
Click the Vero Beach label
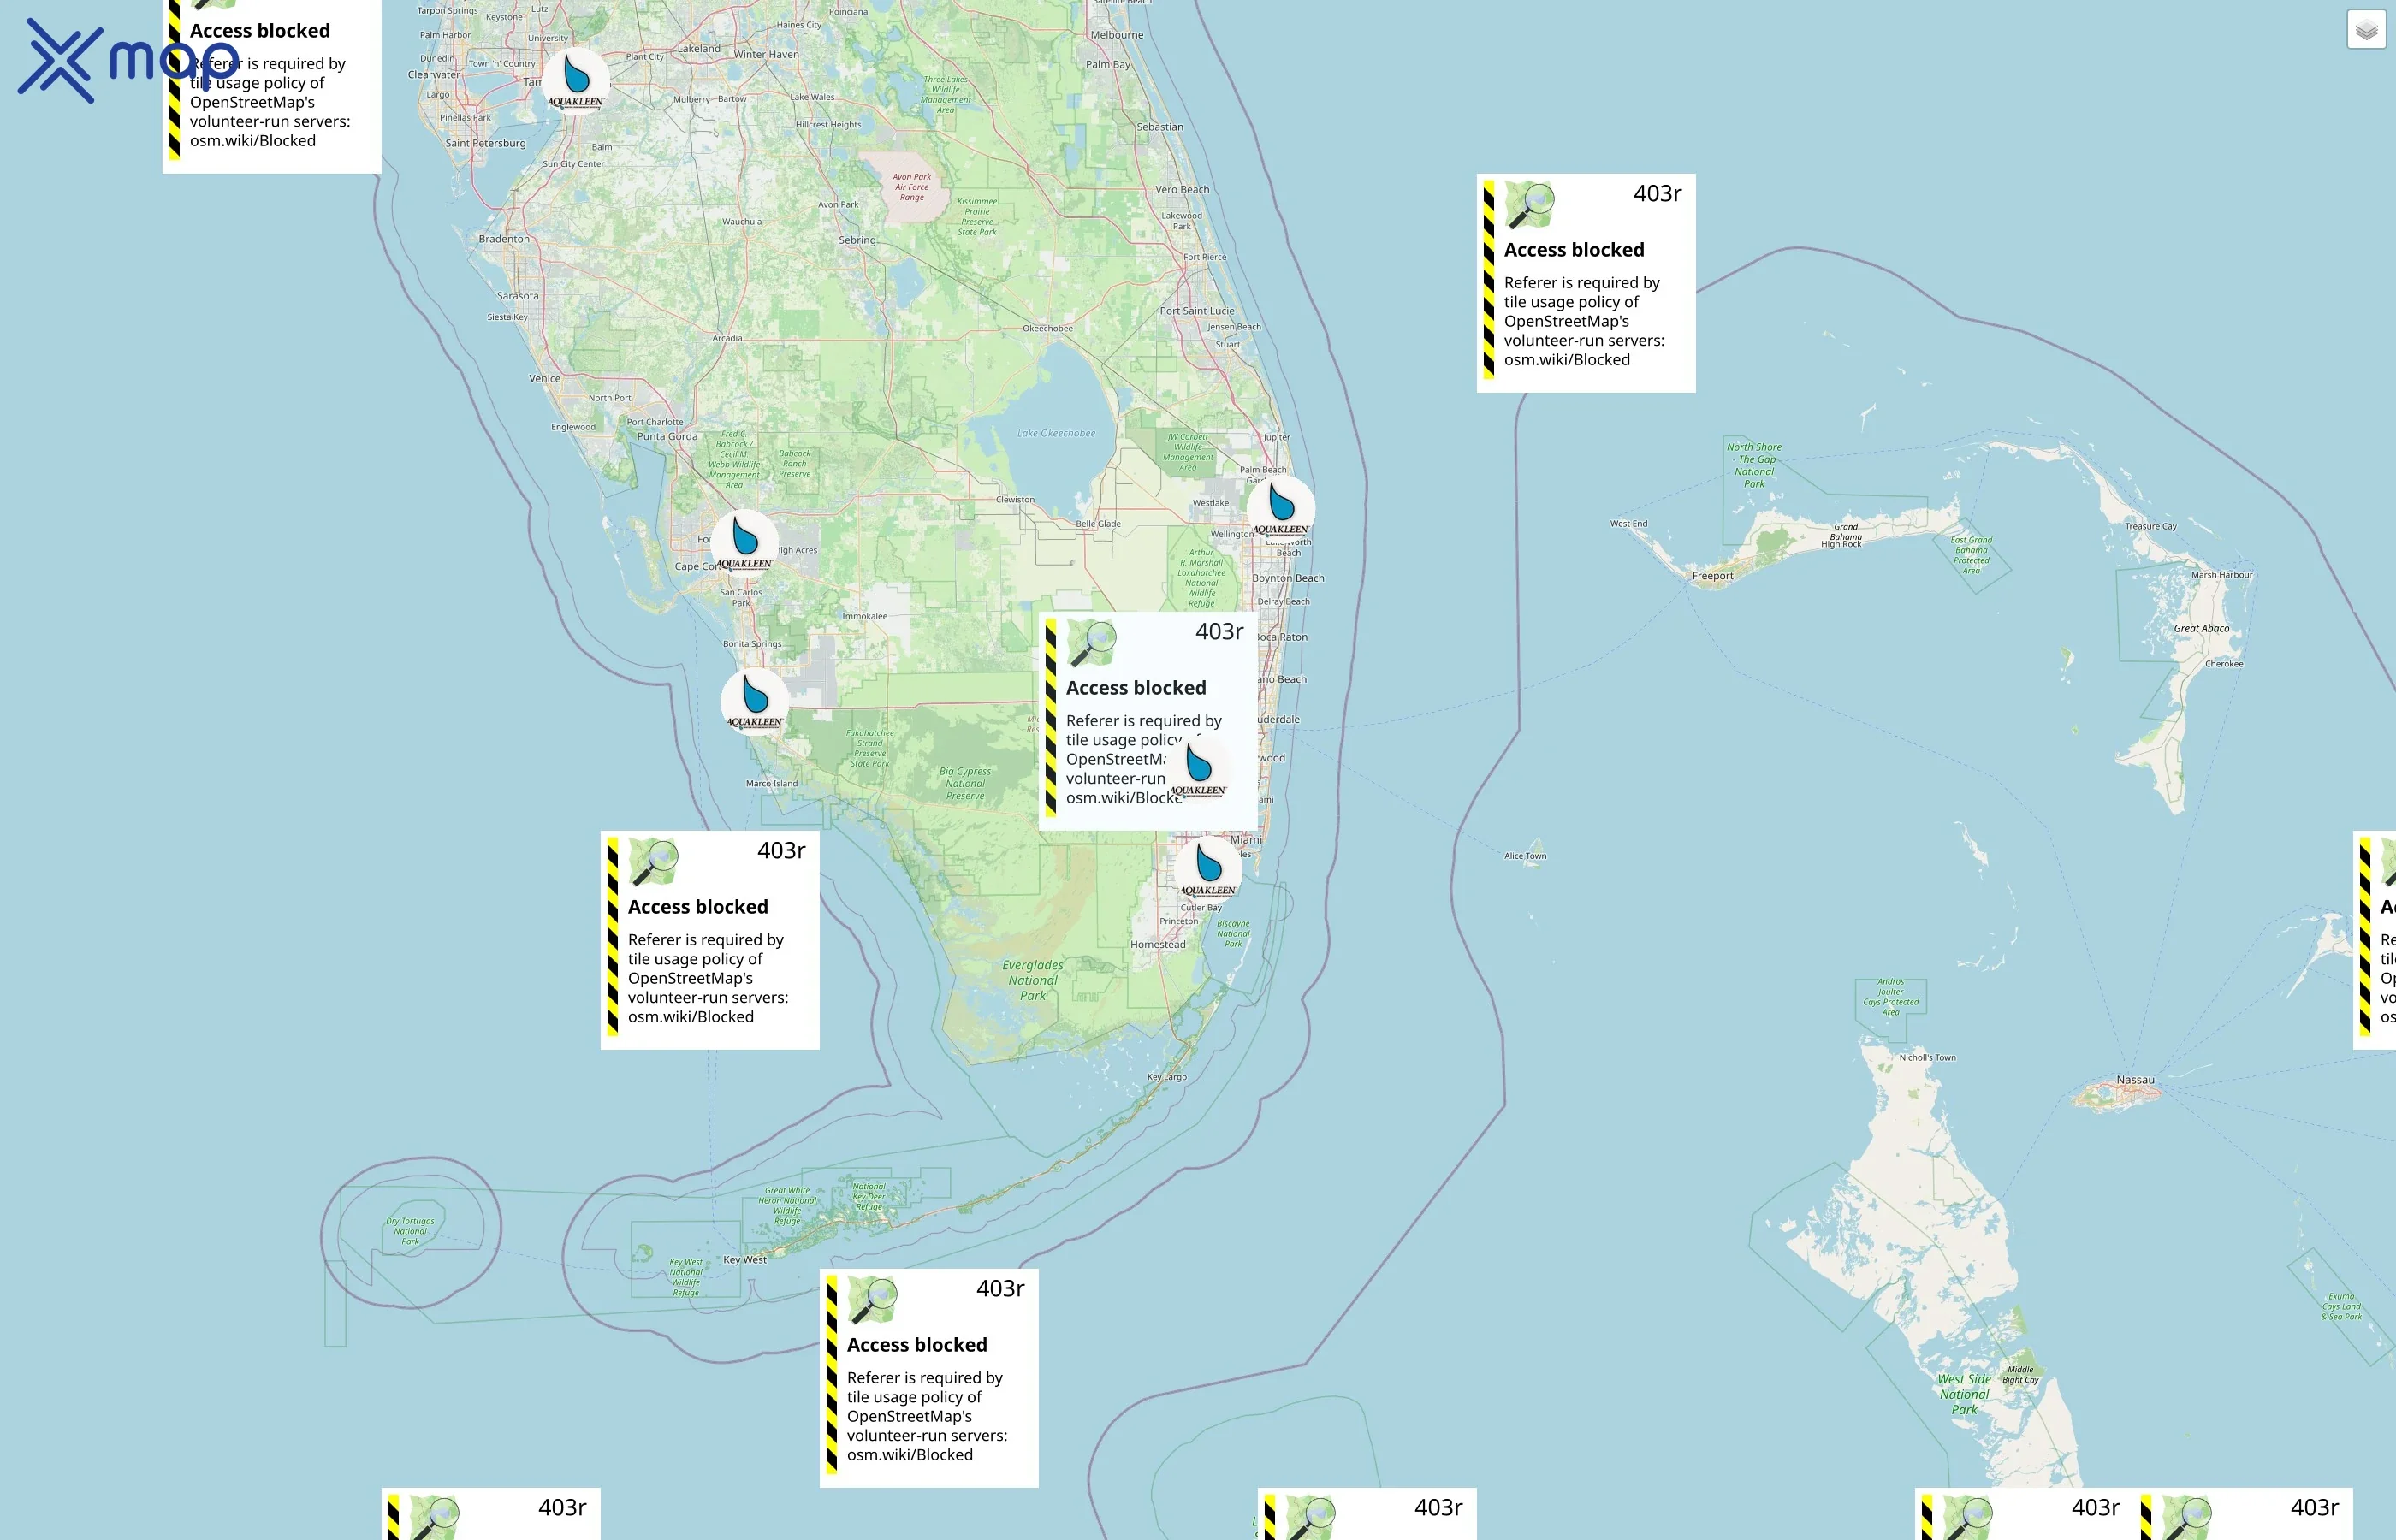tap(1182, 190)
